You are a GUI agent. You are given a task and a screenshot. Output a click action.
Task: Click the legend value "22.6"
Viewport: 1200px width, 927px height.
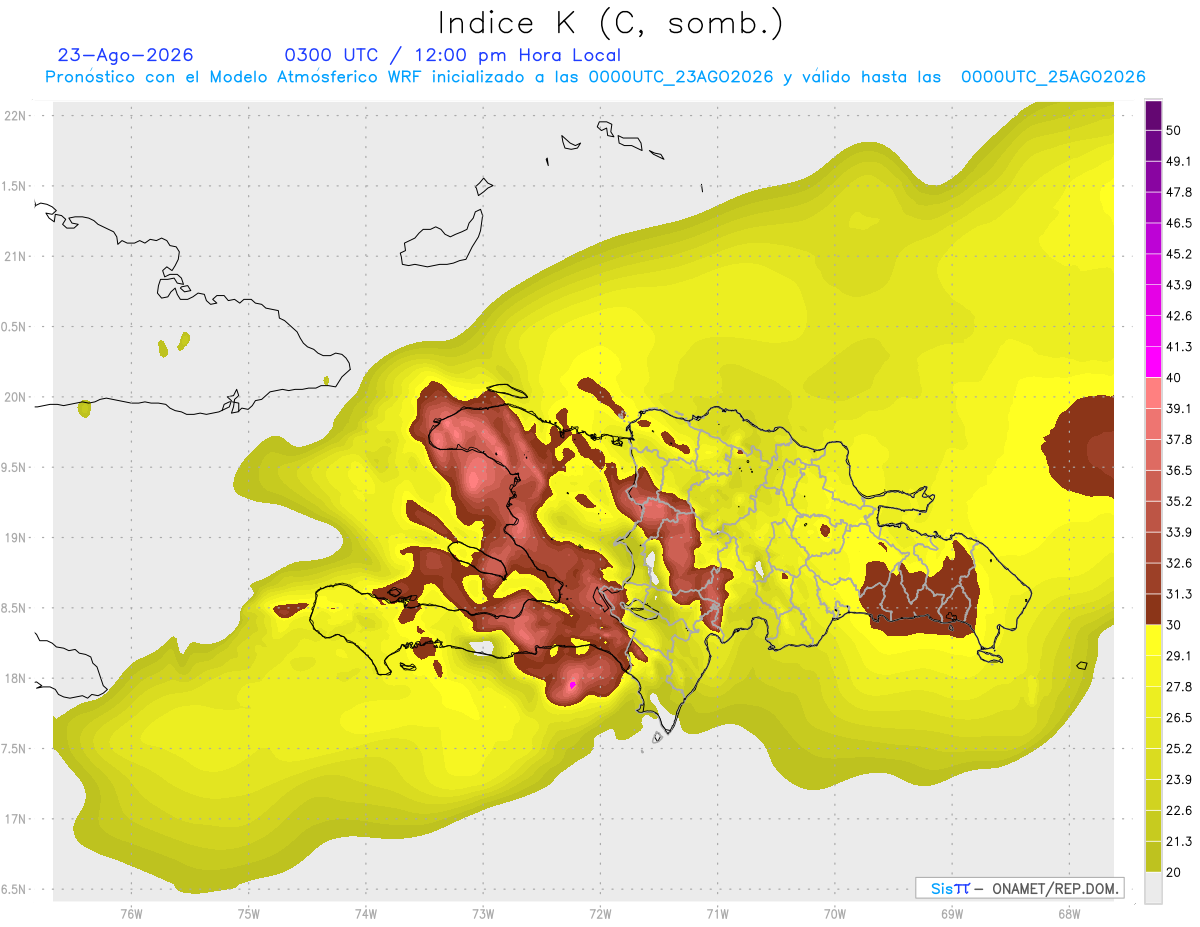1180,811
